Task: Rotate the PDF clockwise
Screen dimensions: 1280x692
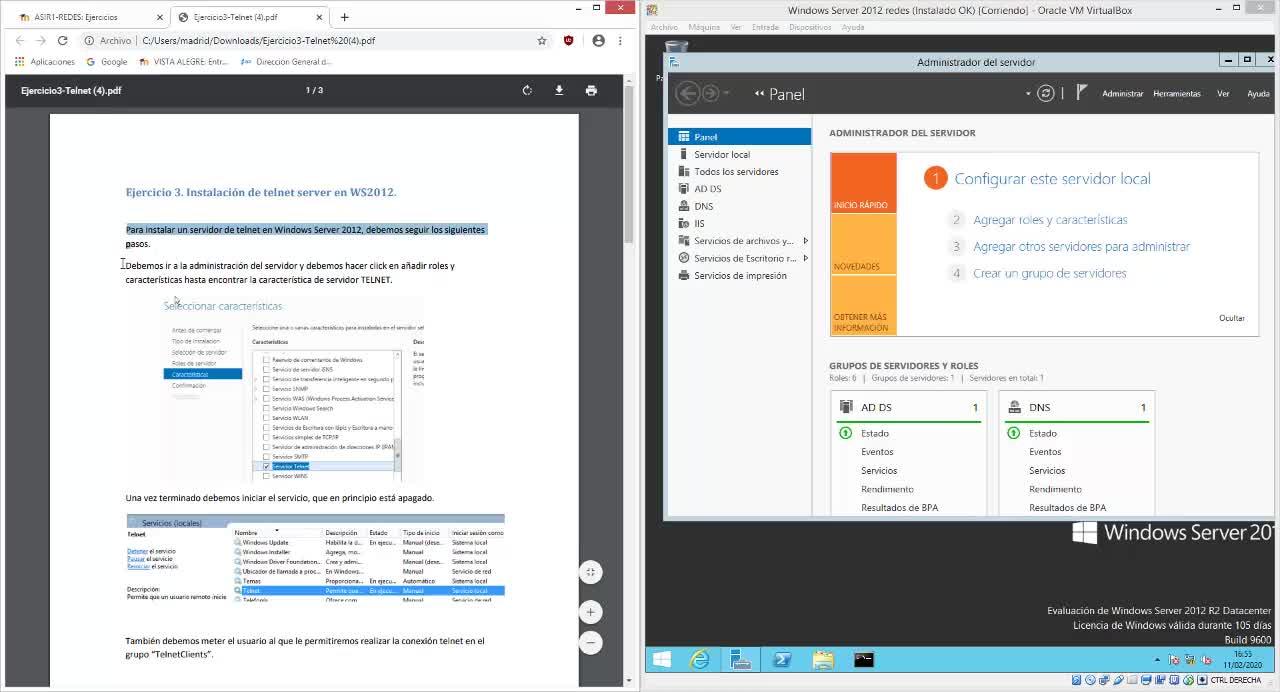Action: tap(527, 90)
